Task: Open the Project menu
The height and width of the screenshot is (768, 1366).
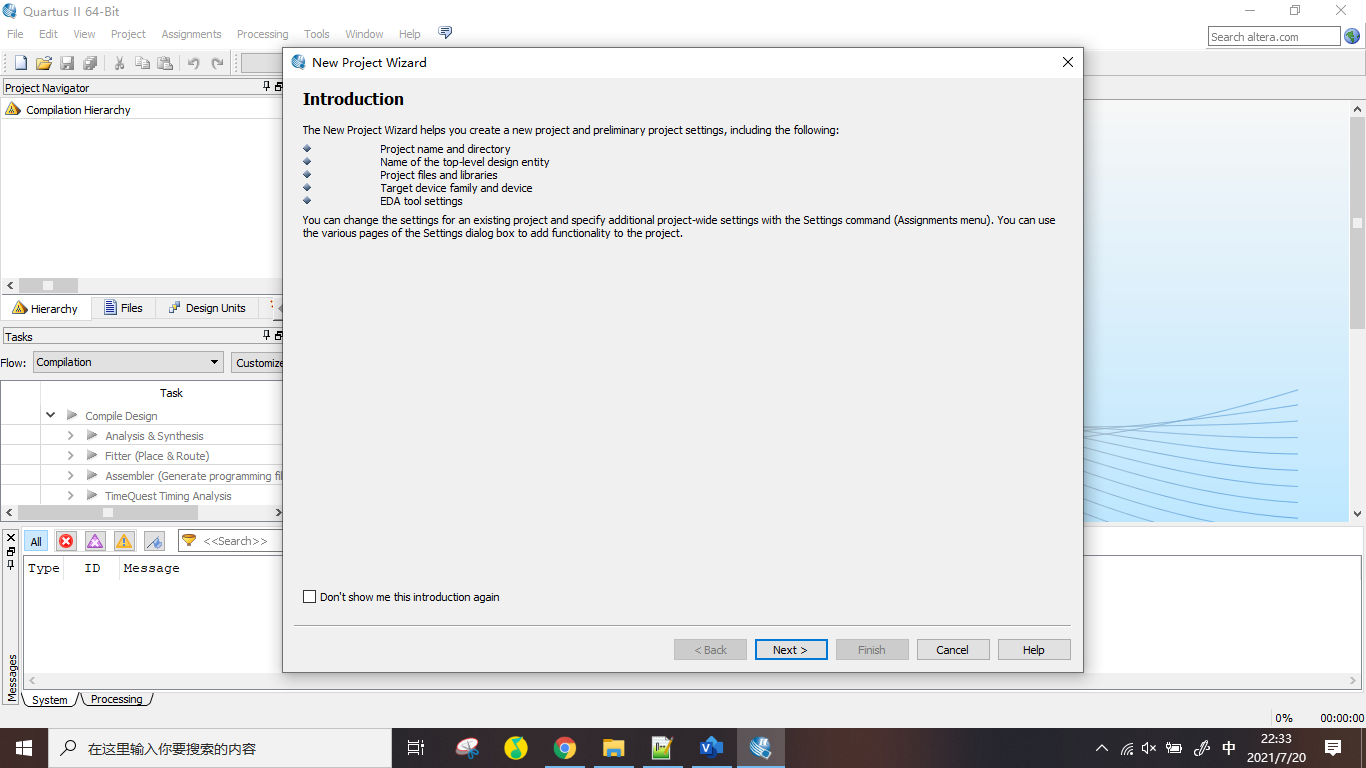Action: click(x=128, y=34)
